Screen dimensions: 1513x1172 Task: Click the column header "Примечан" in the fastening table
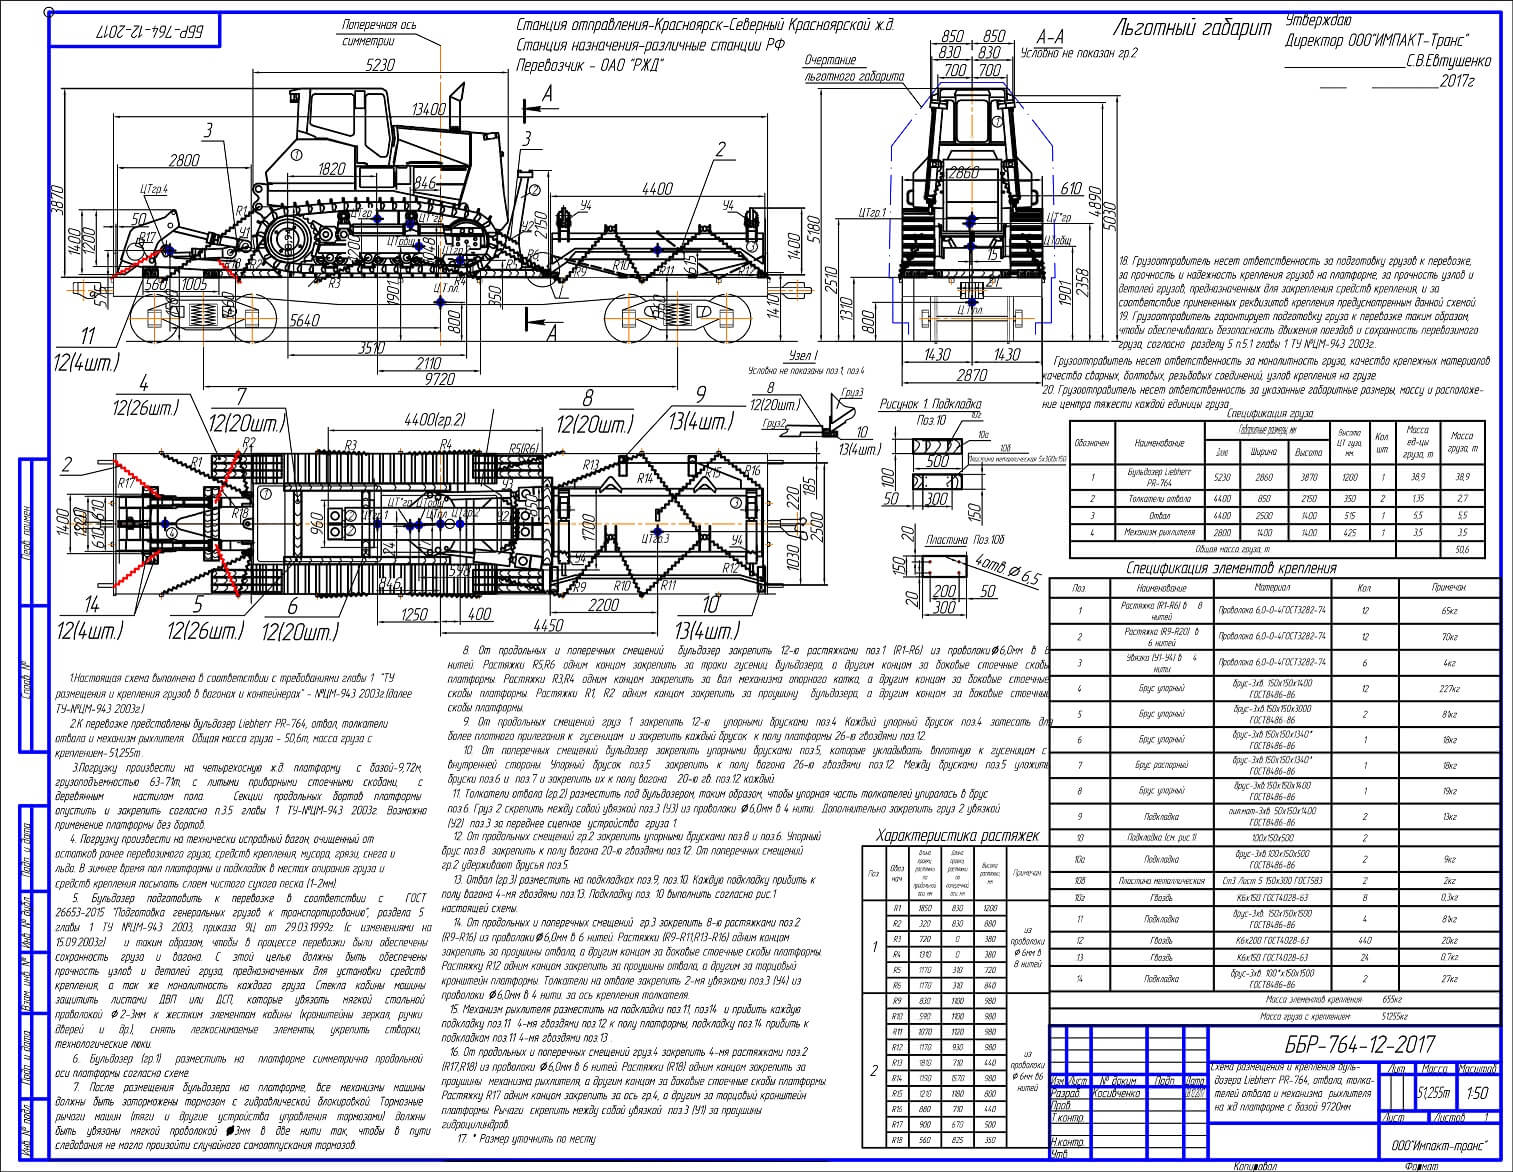[x=1448, y=588]
